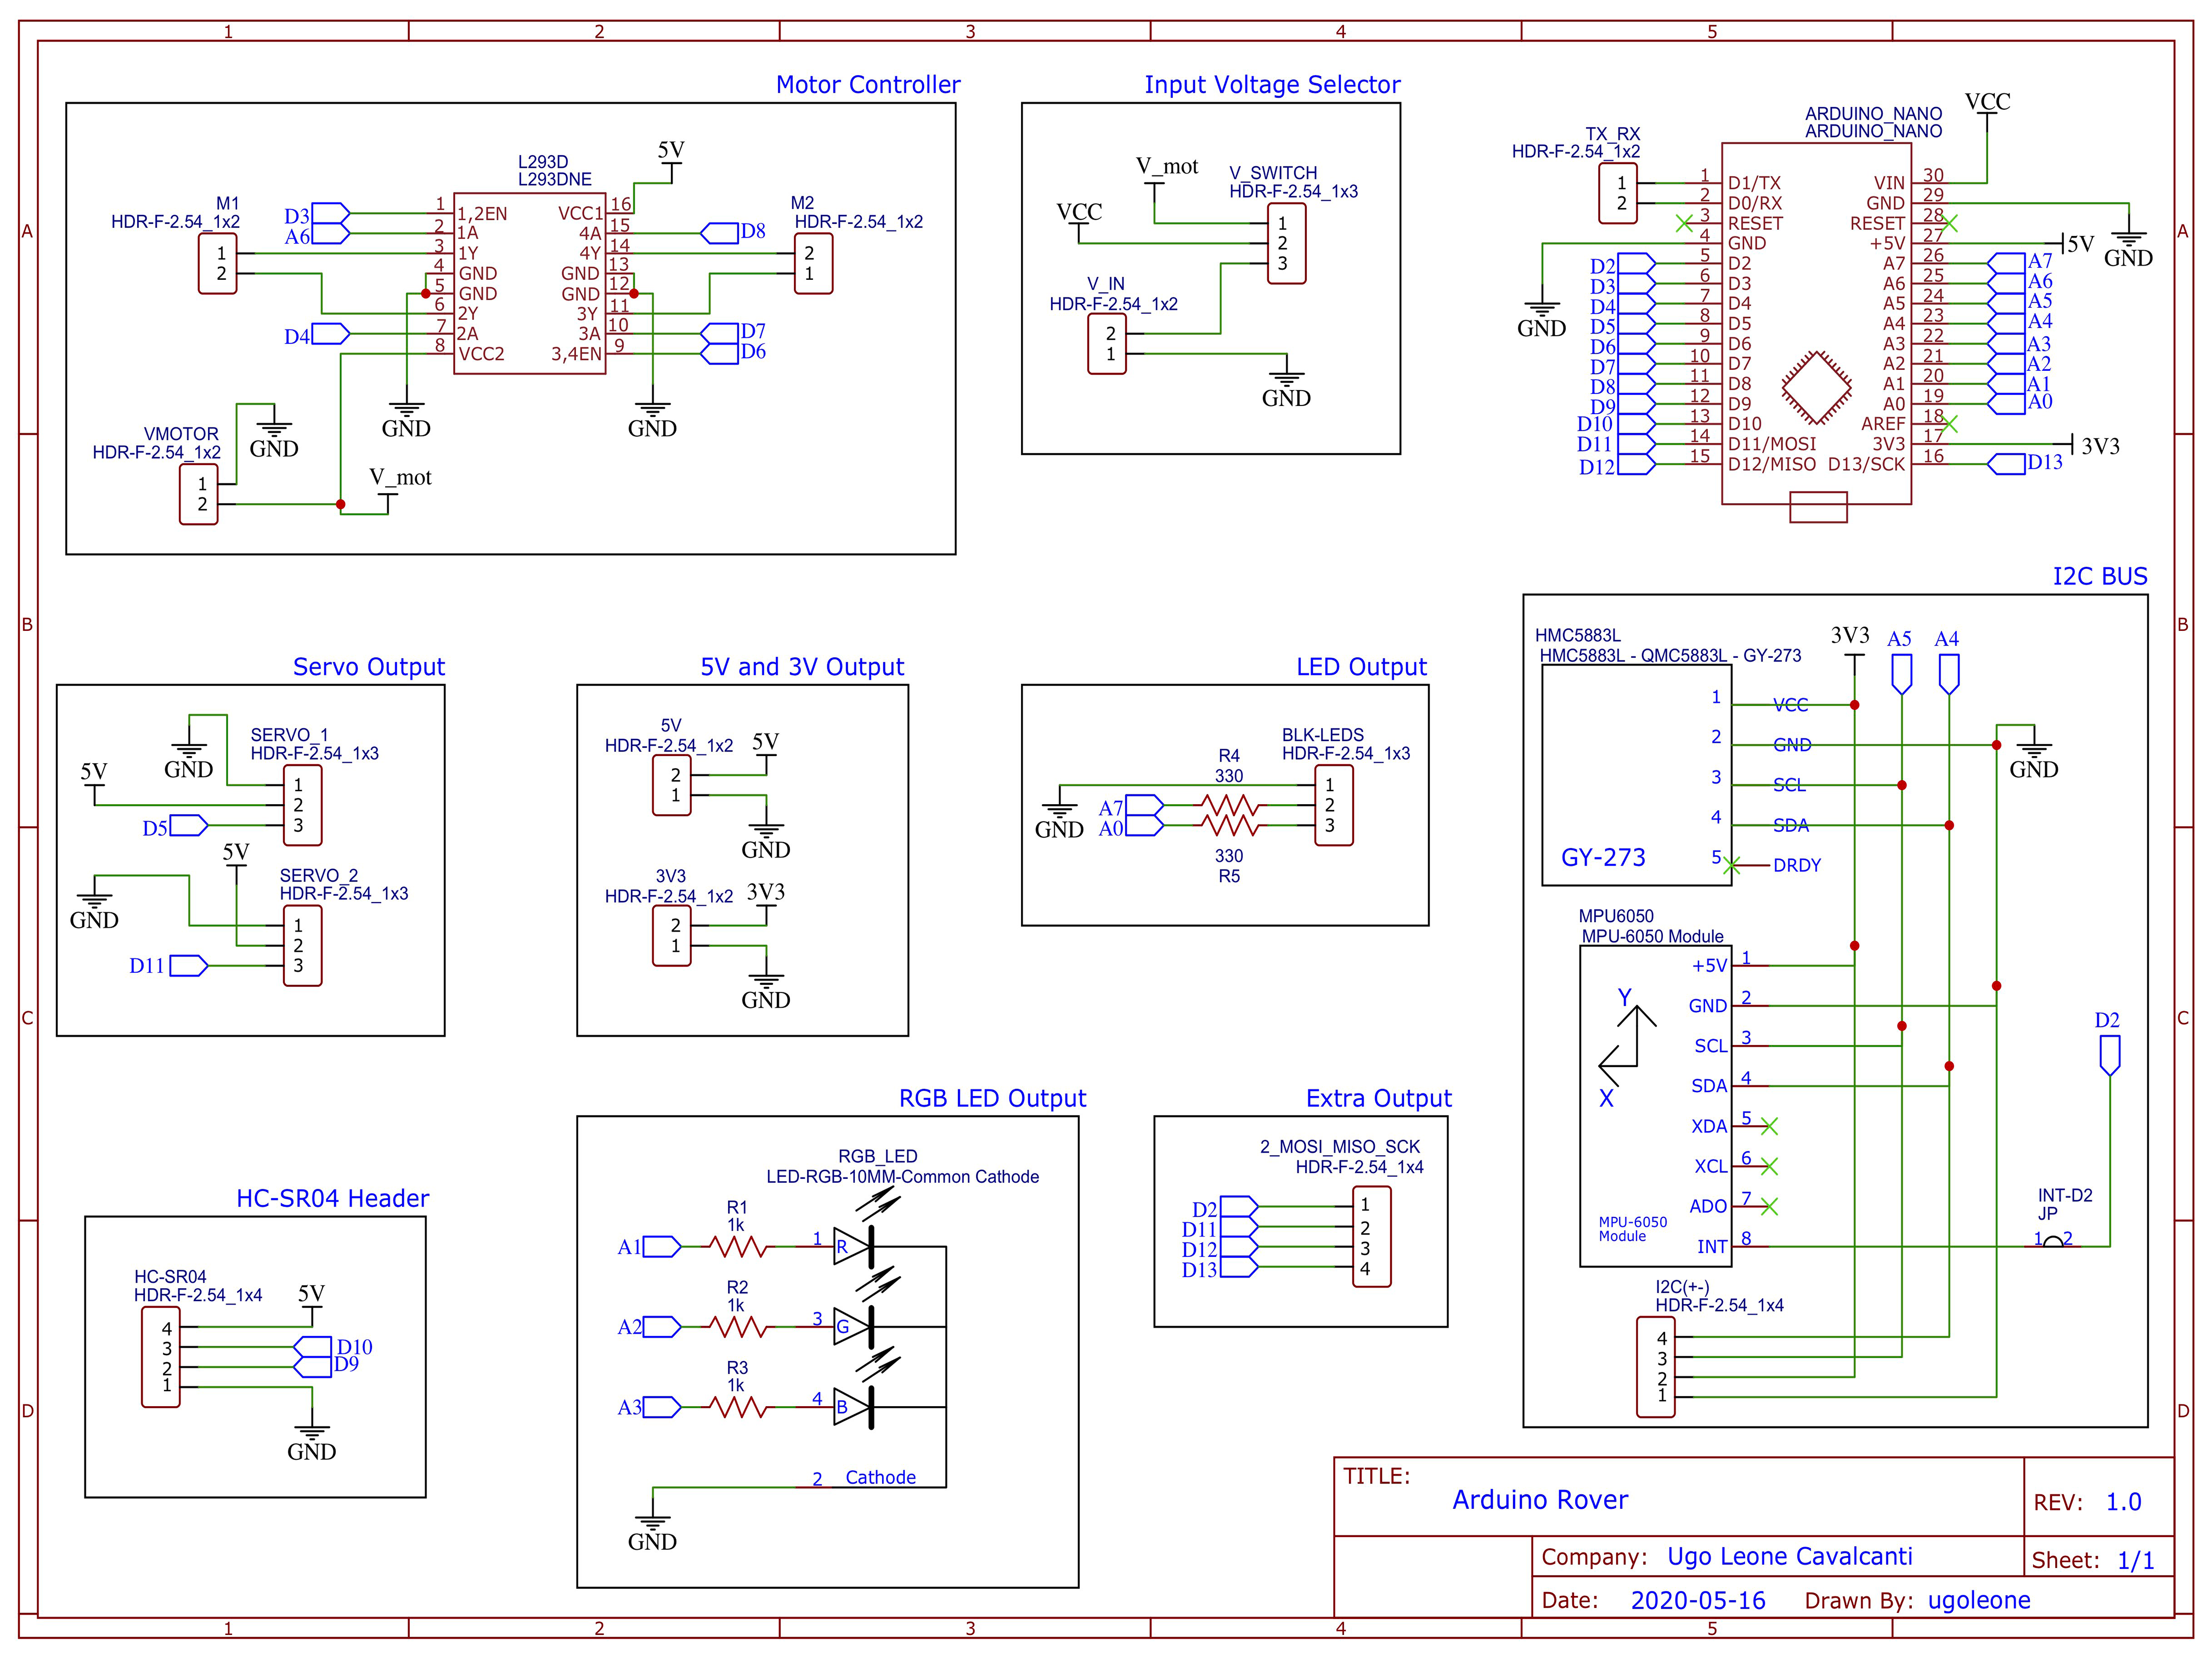
Task: Select the D8 net port flag near L293D
Action: pyautogui.click(x=732, y=233)
